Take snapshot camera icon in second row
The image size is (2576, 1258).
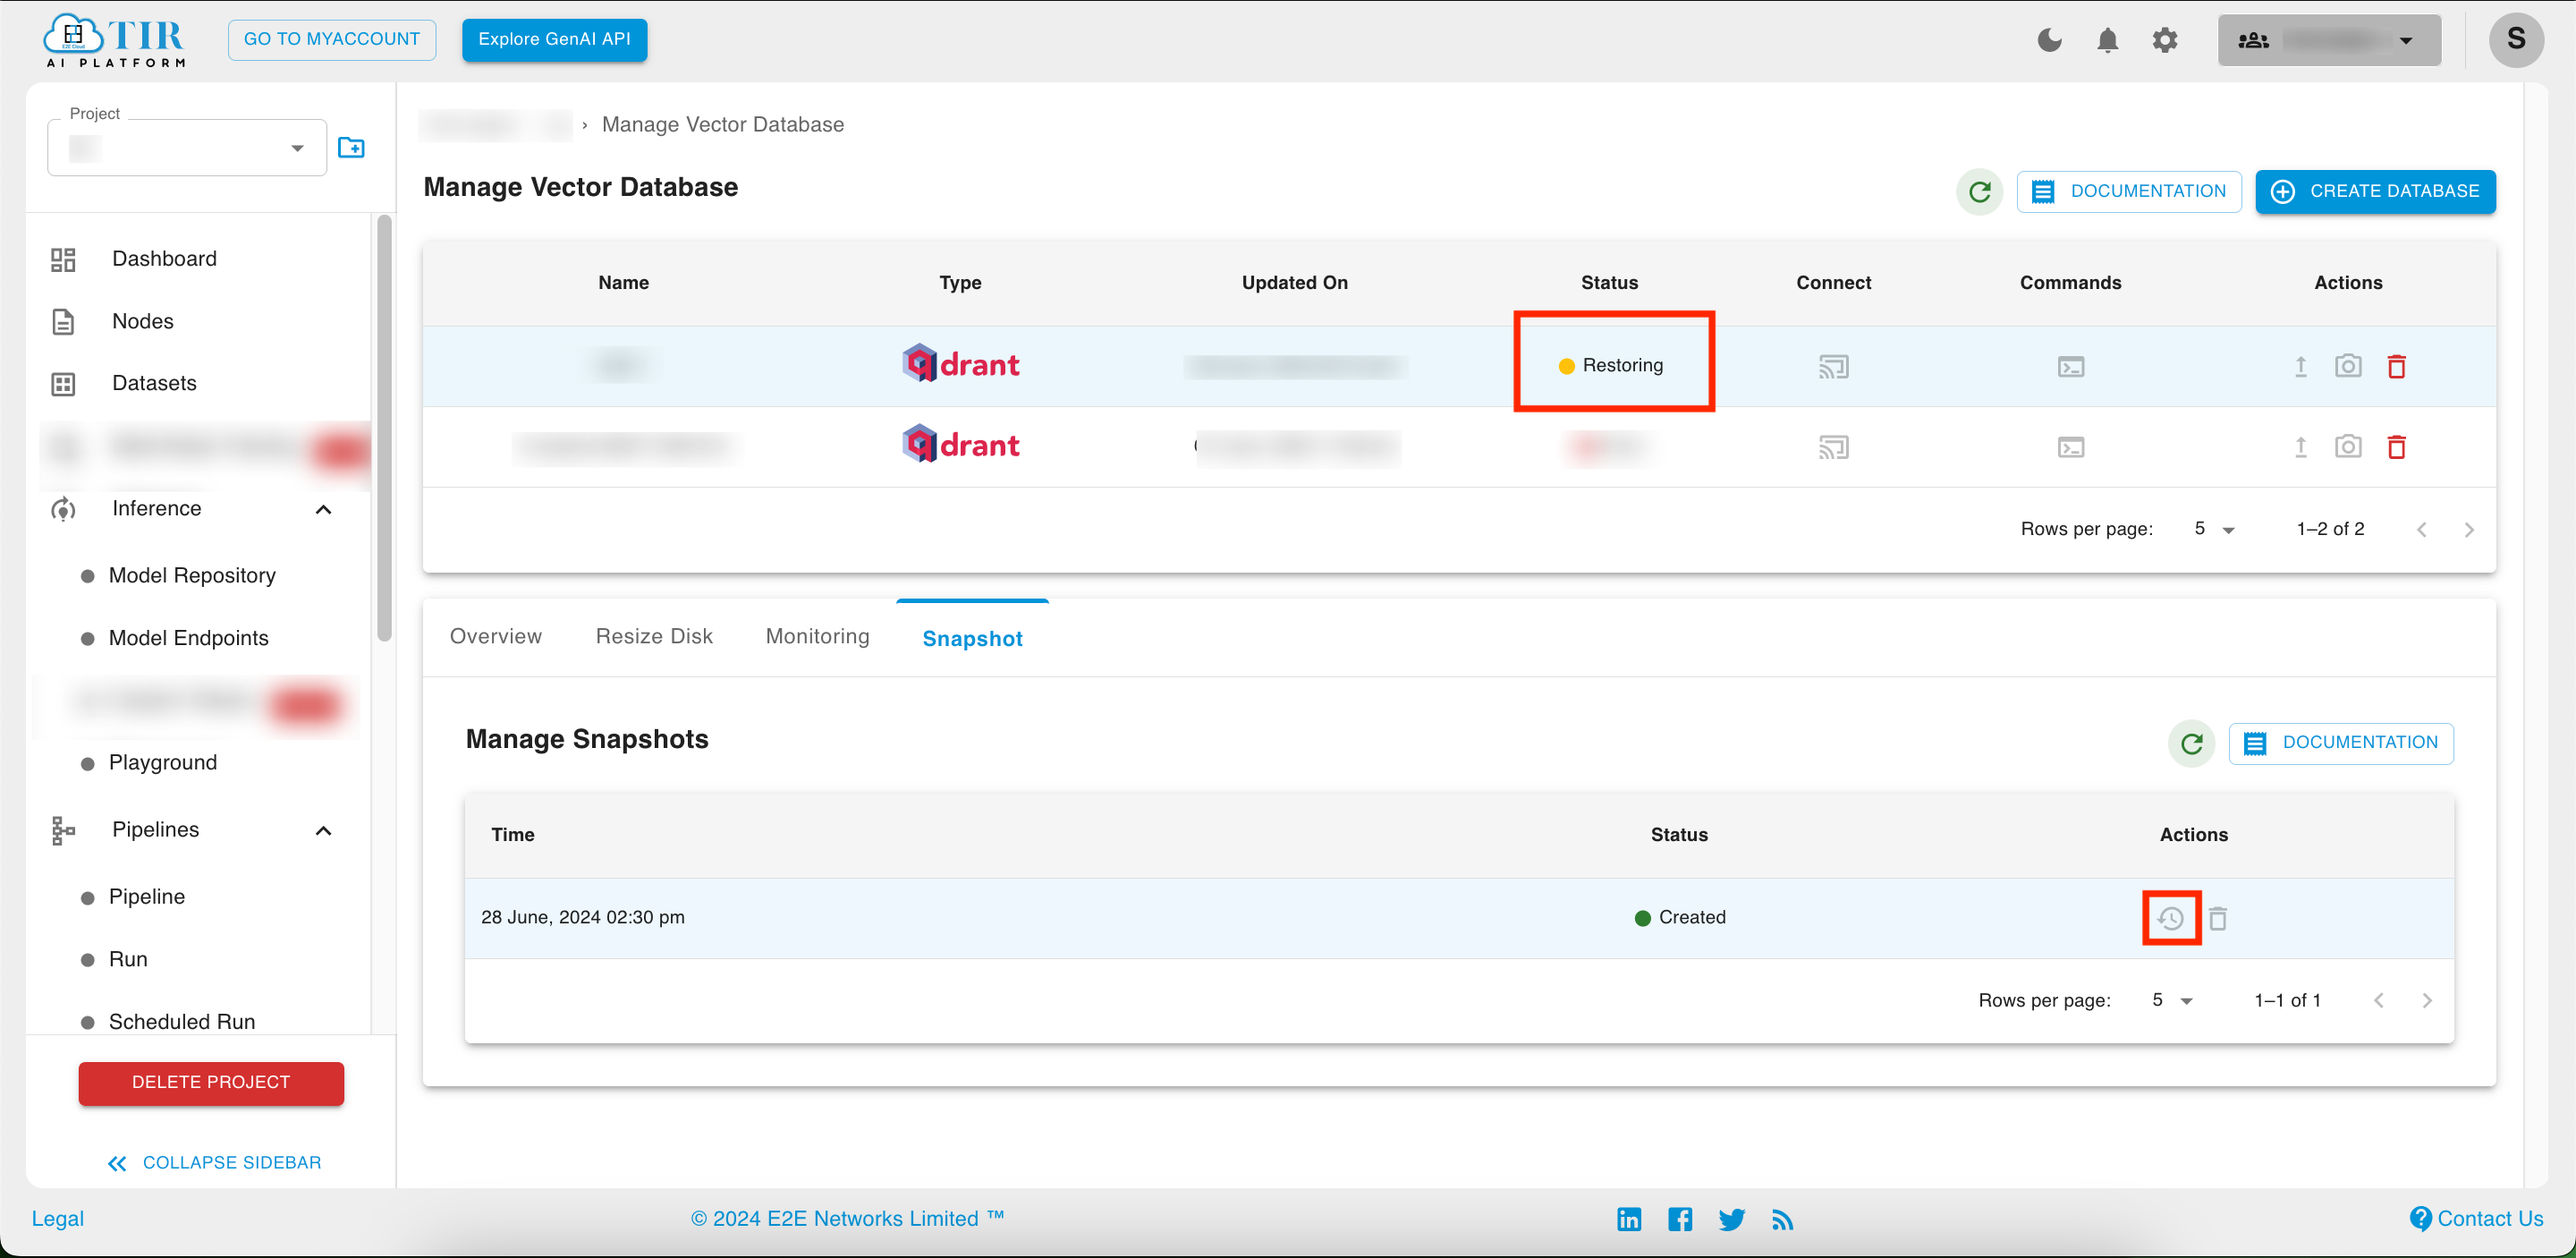[x=2347, y=446]
